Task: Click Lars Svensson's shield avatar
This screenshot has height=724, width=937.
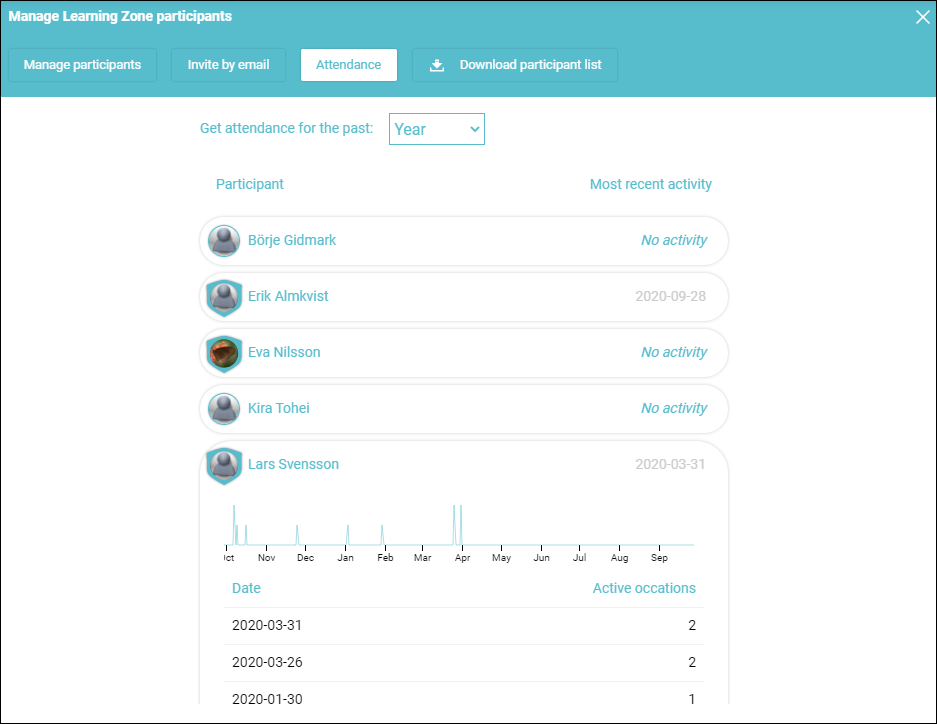Action: tap(224, 465)
